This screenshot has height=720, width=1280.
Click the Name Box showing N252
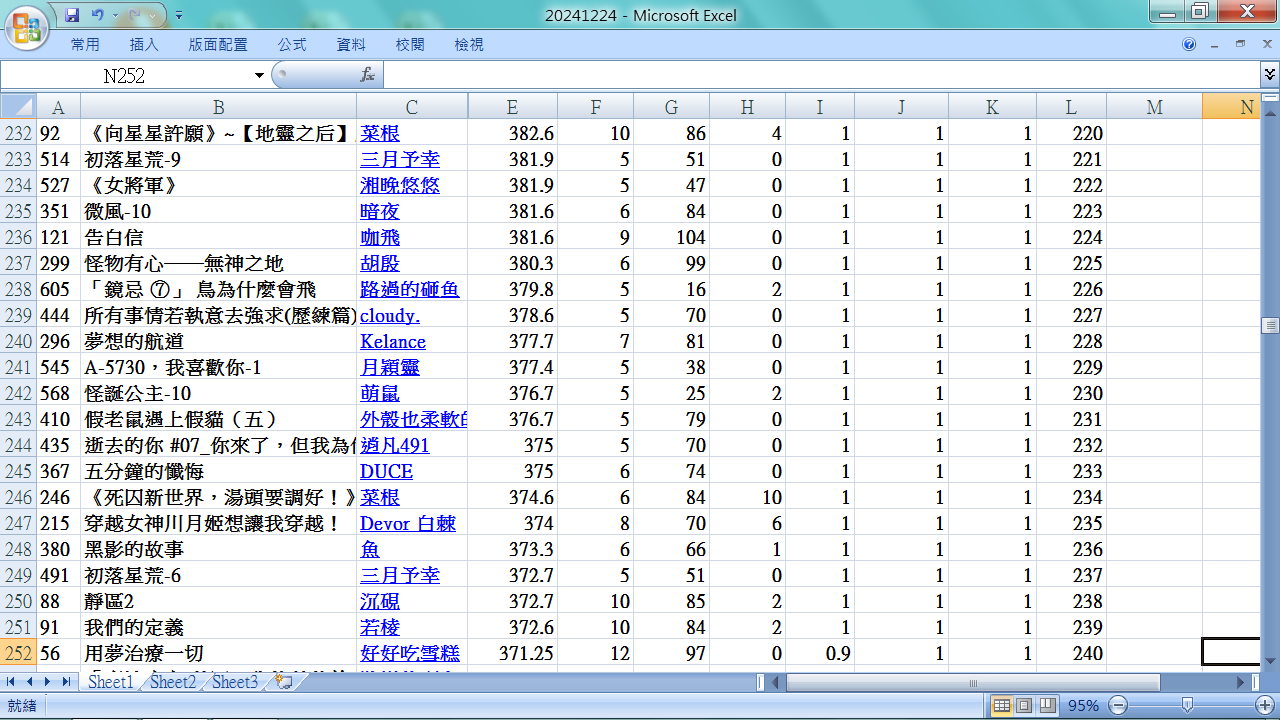(125, 75)
